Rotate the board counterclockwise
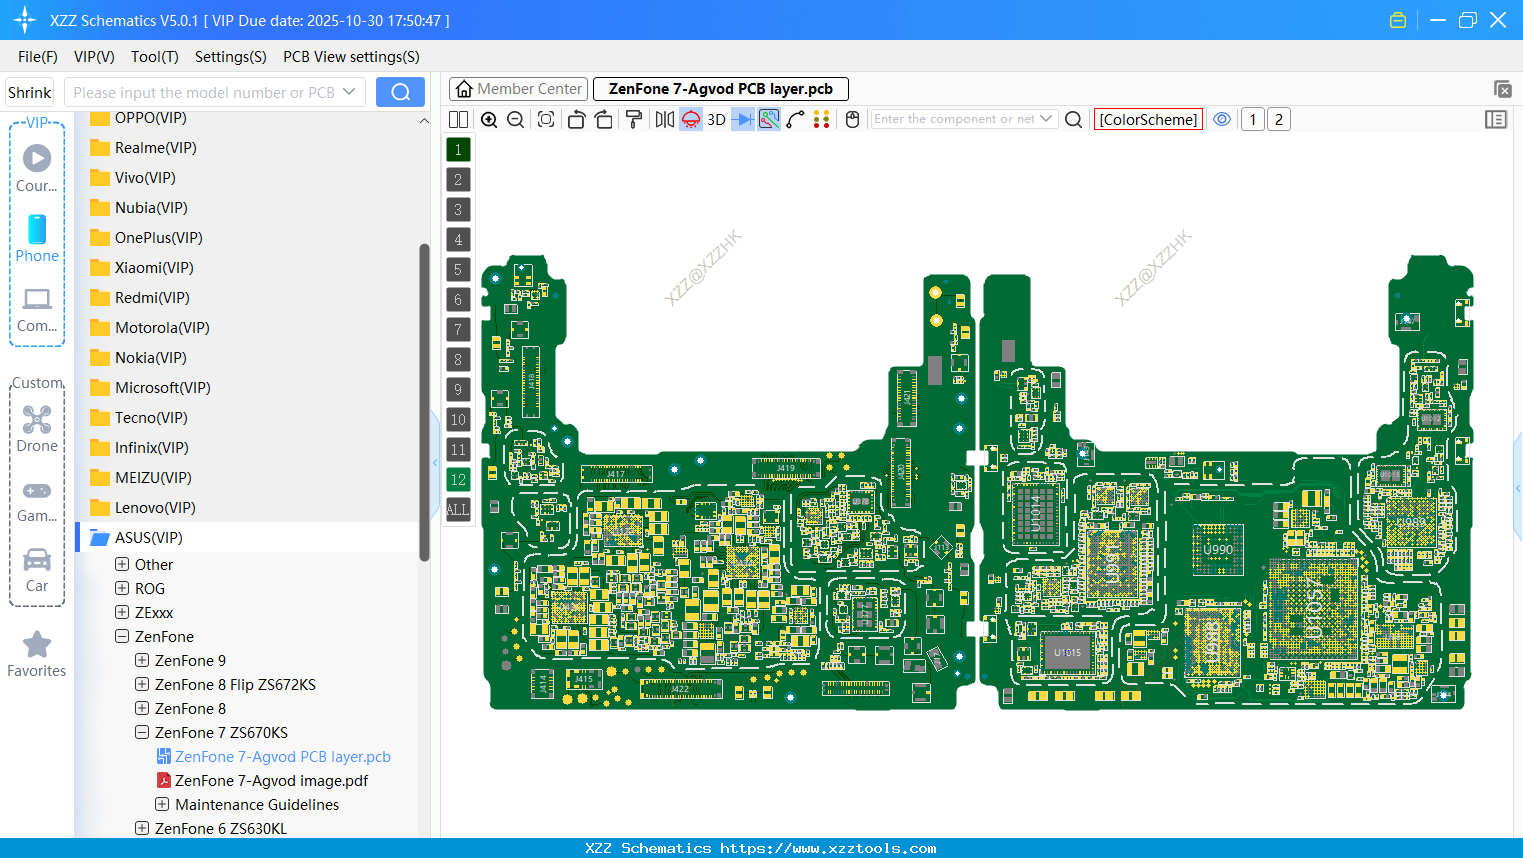1523x858 pixels. coord(576,120)
